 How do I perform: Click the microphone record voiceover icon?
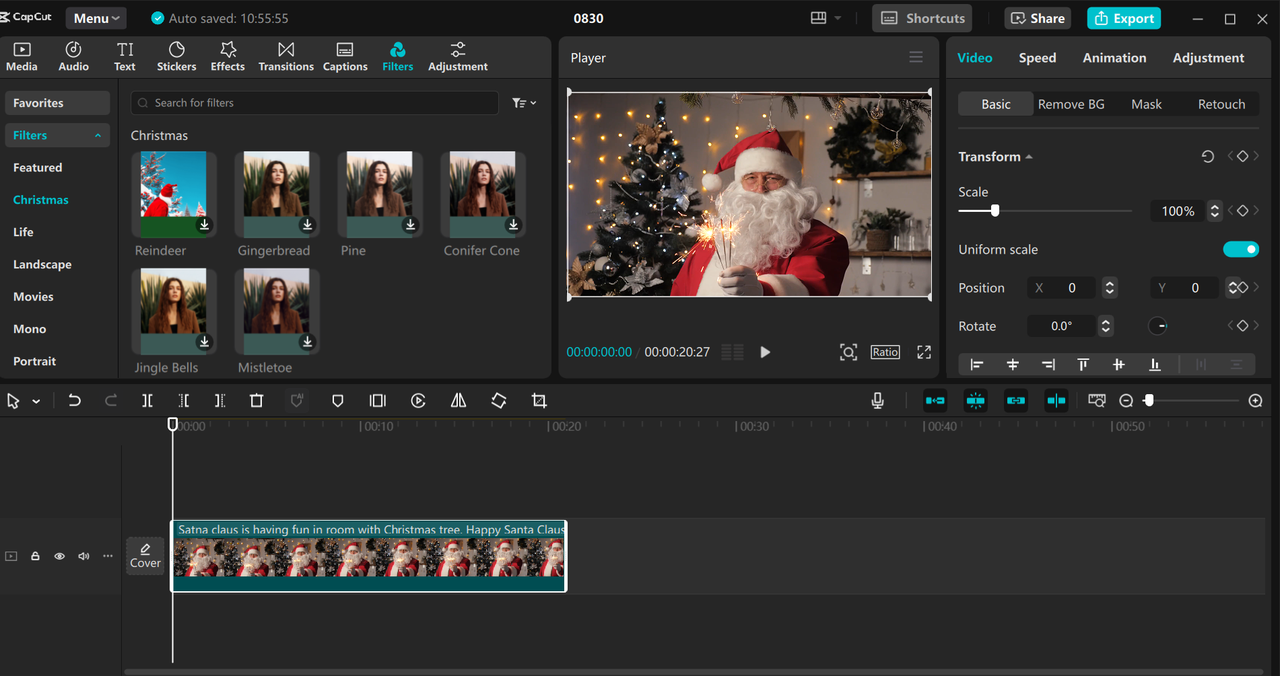pos(877,401)
